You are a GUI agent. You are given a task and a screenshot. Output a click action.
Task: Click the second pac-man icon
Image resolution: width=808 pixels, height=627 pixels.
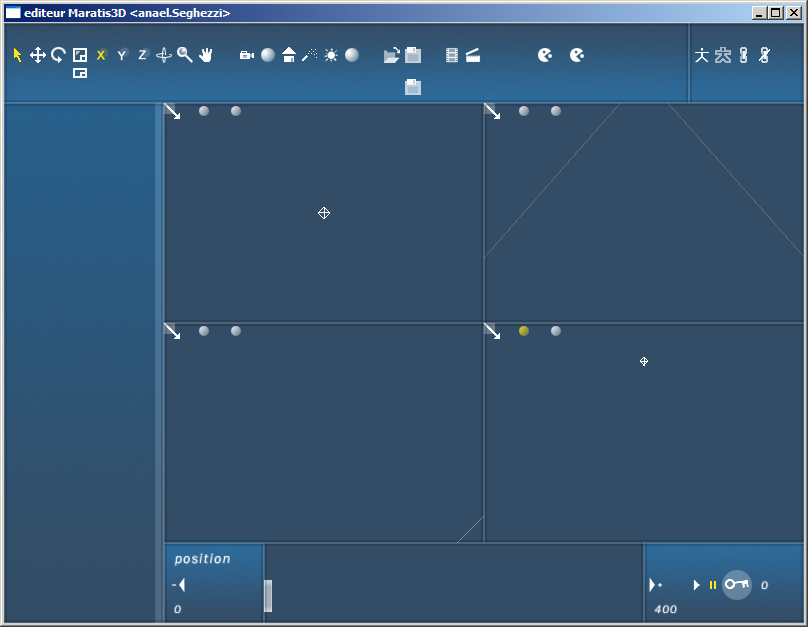tap(577, 55)
